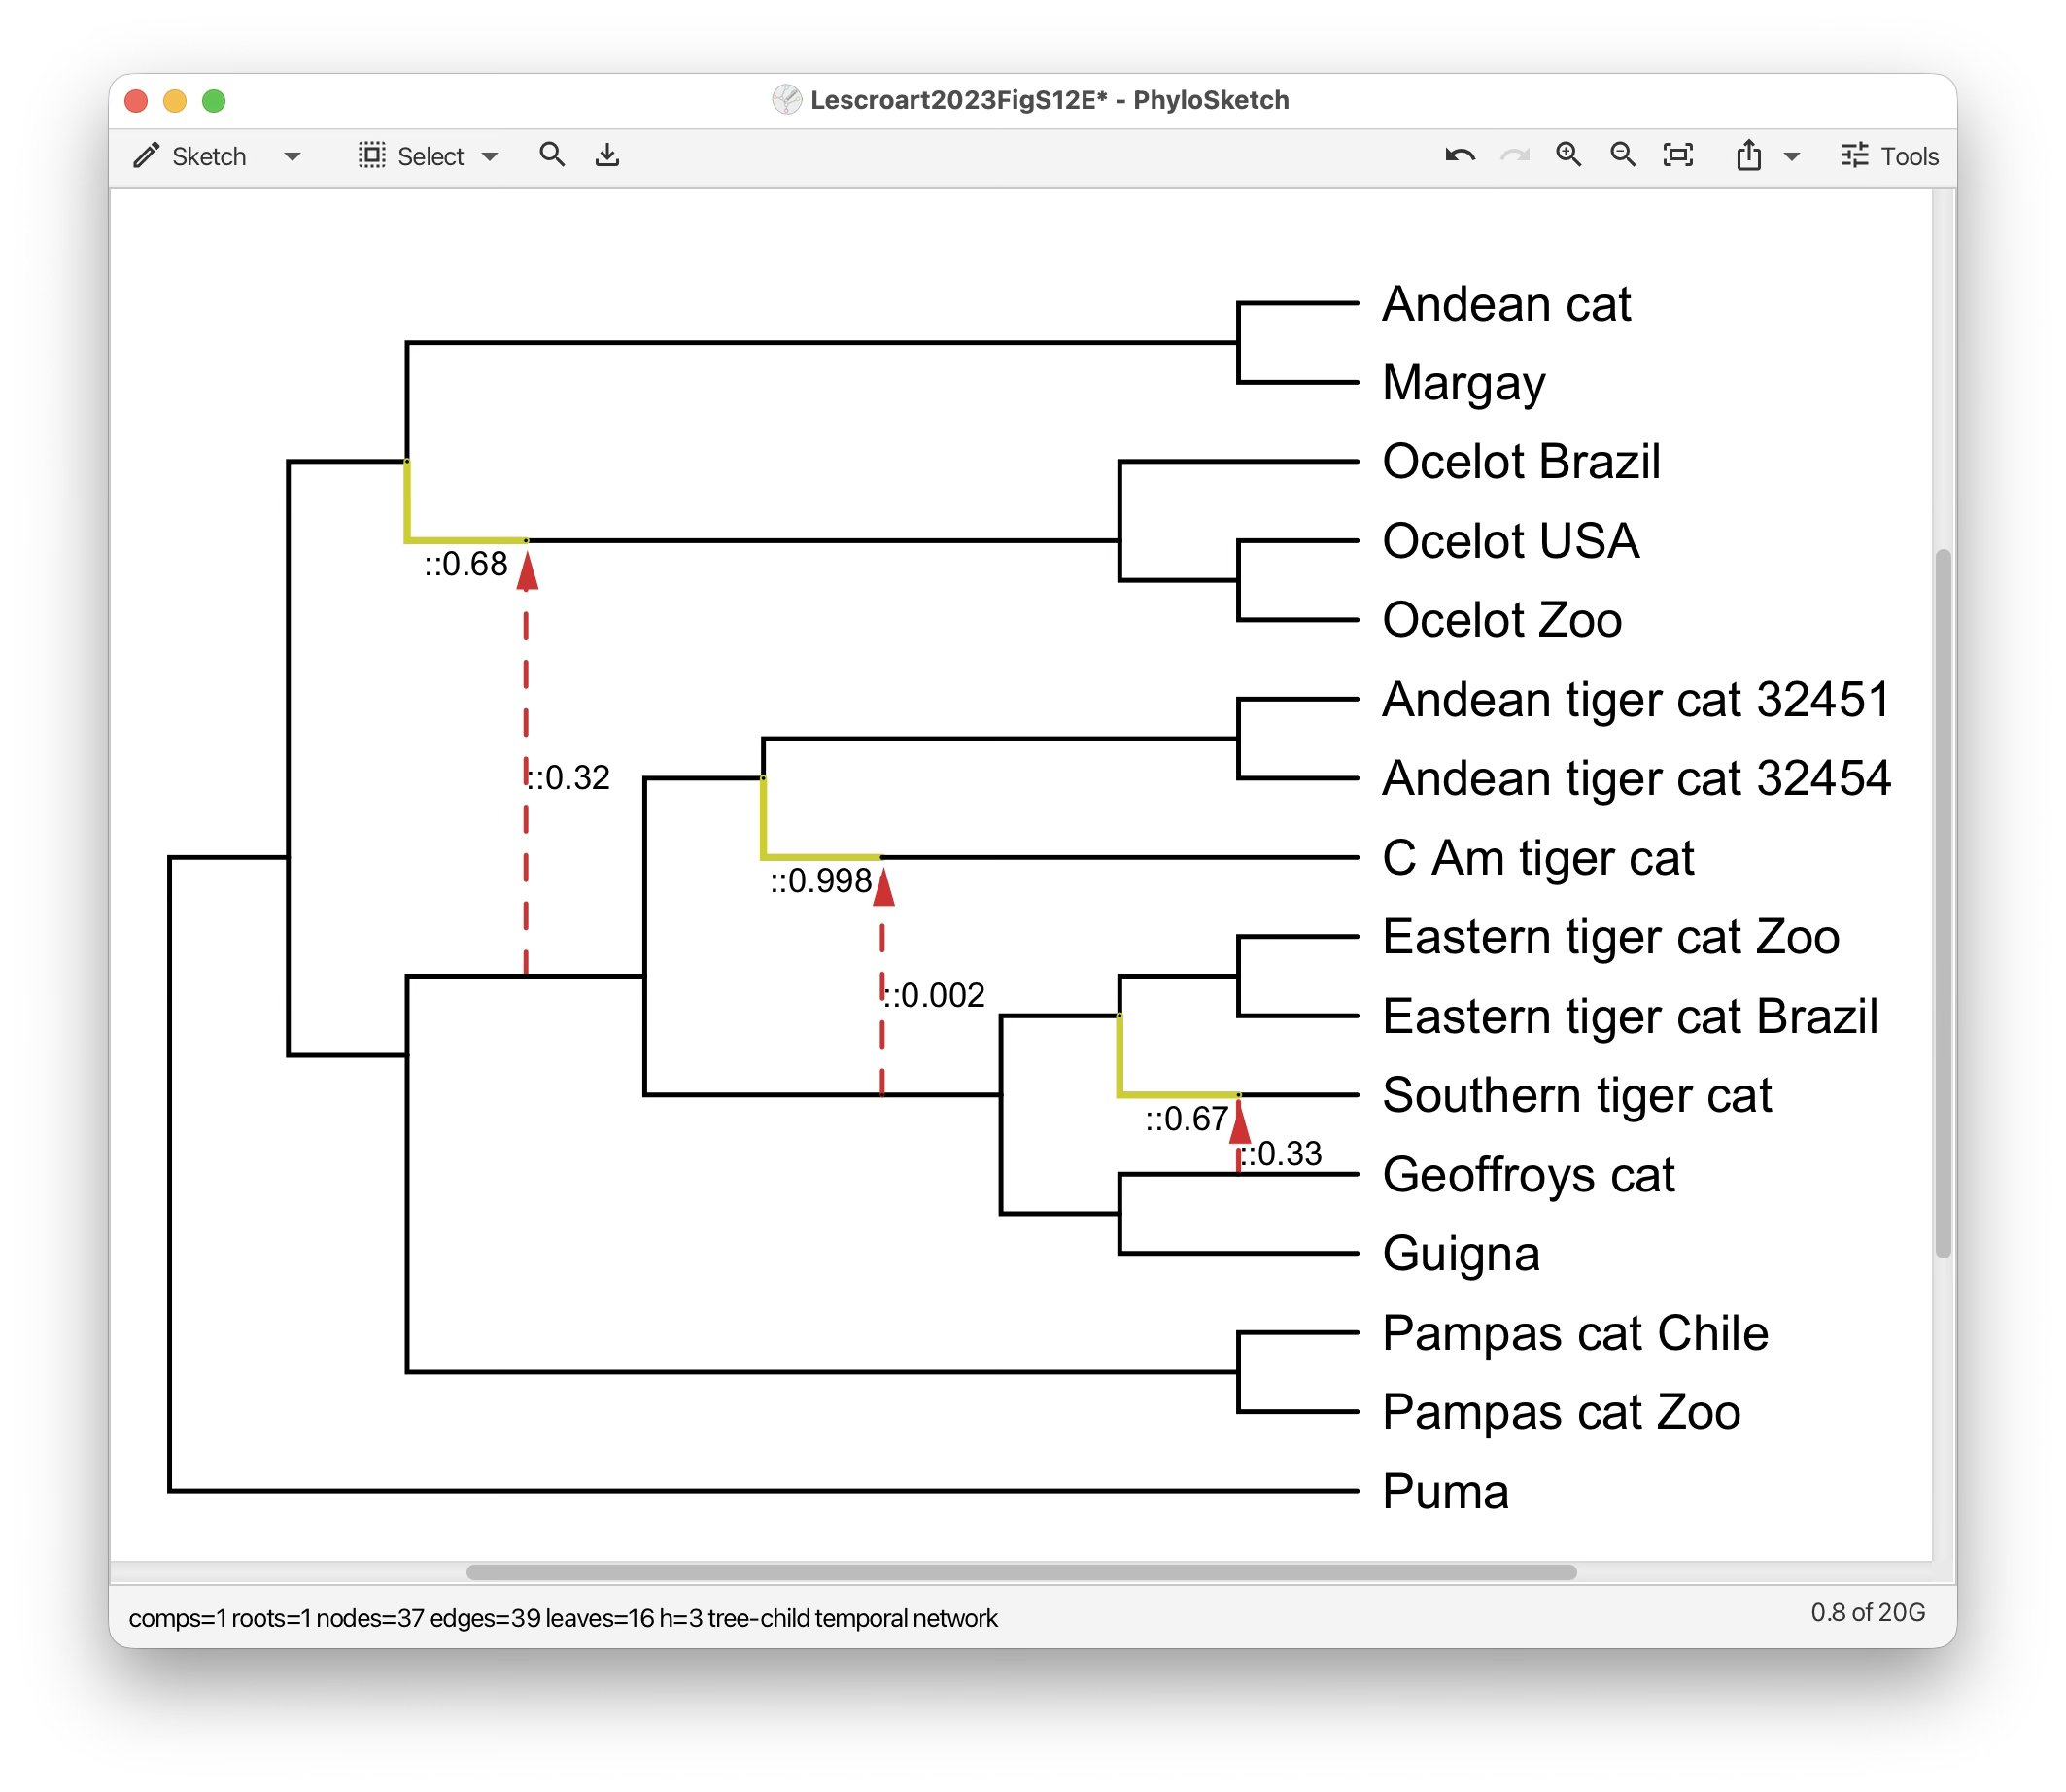Image resolution: width=2066 pixels, height=1792 pixels.
Task: Expand the Select dropdown arrow
Action: [490, 157]
